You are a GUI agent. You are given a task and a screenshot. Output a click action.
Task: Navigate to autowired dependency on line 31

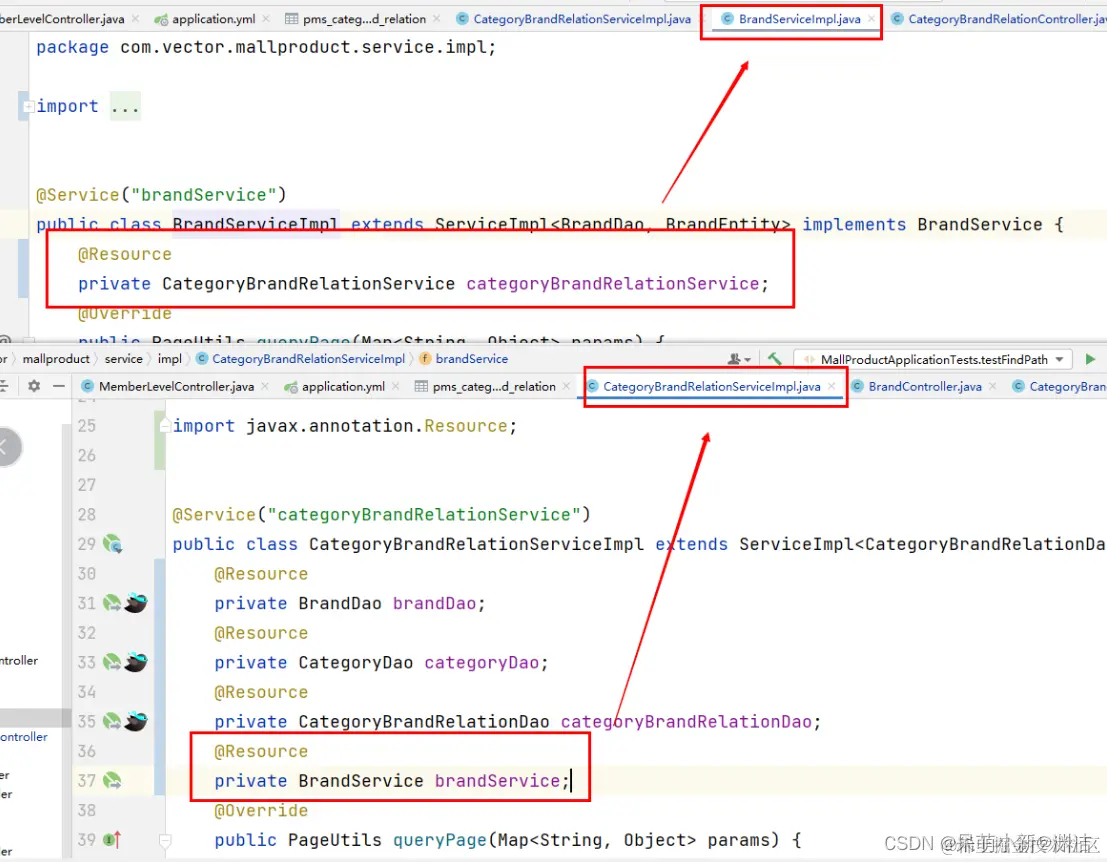pos(112,603)
